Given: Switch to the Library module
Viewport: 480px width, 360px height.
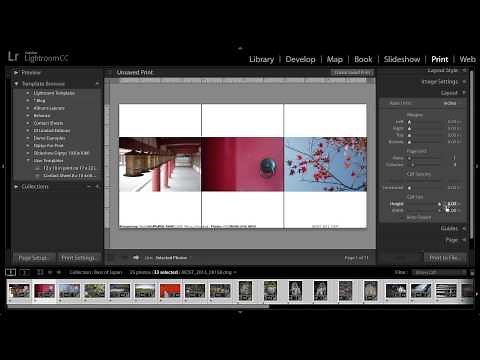Looking at the screenshot, I should (x=262, y=59).
